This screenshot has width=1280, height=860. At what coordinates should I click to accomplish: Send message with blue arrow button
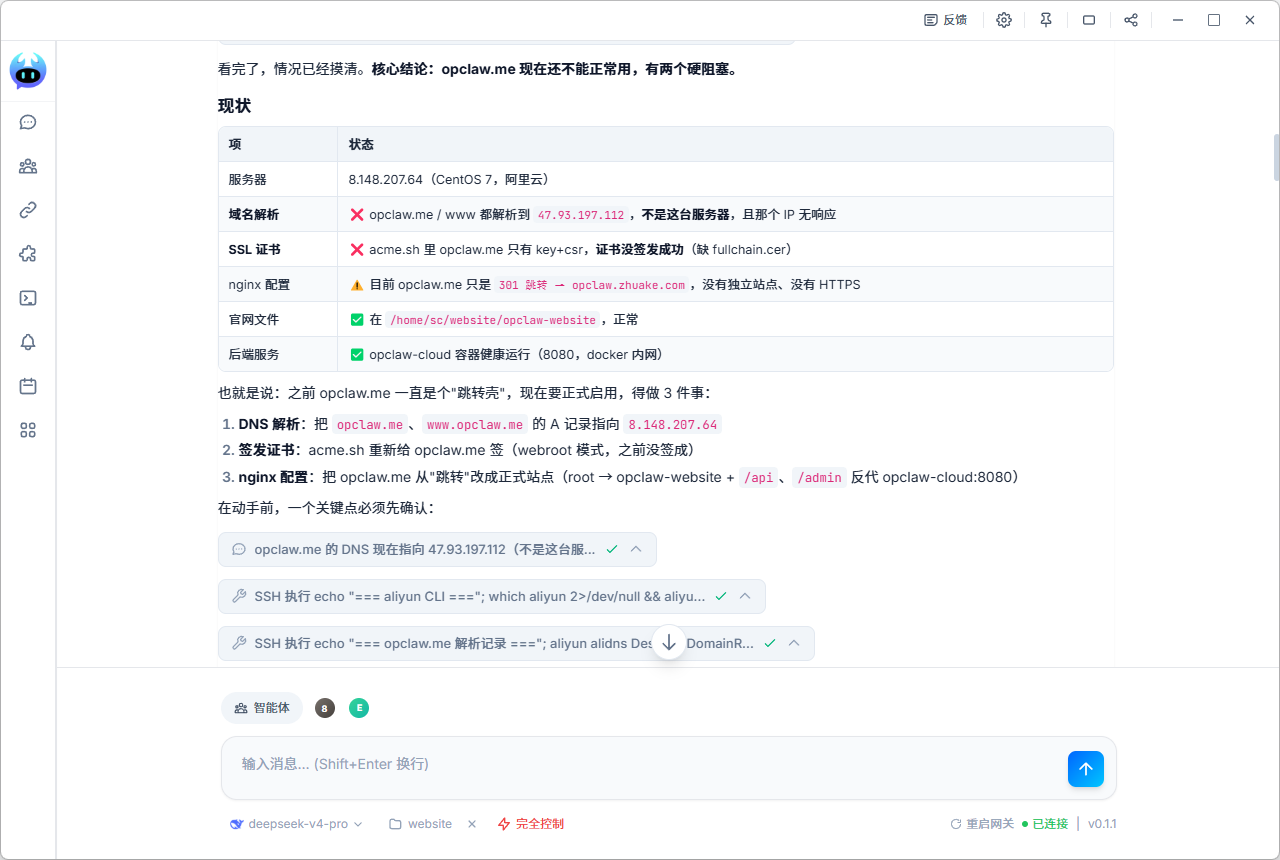1086,769
